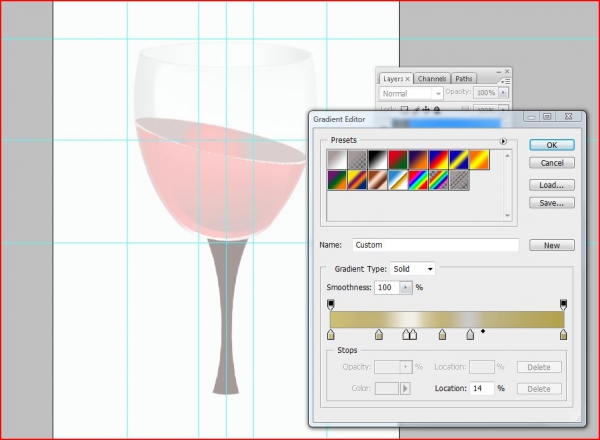Select the first white color stop
Viewport: 600px width, 440px height.
[406, 335]
